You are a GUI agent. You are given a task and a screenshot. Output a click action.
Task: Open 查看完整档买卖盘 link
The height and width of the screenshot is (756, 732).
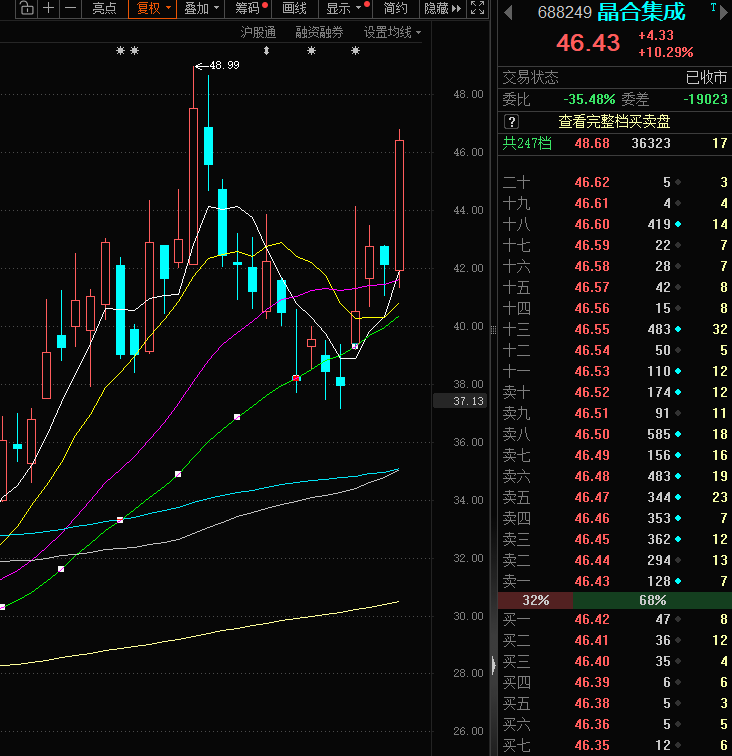pyautogui.click(x=614, y=122)
